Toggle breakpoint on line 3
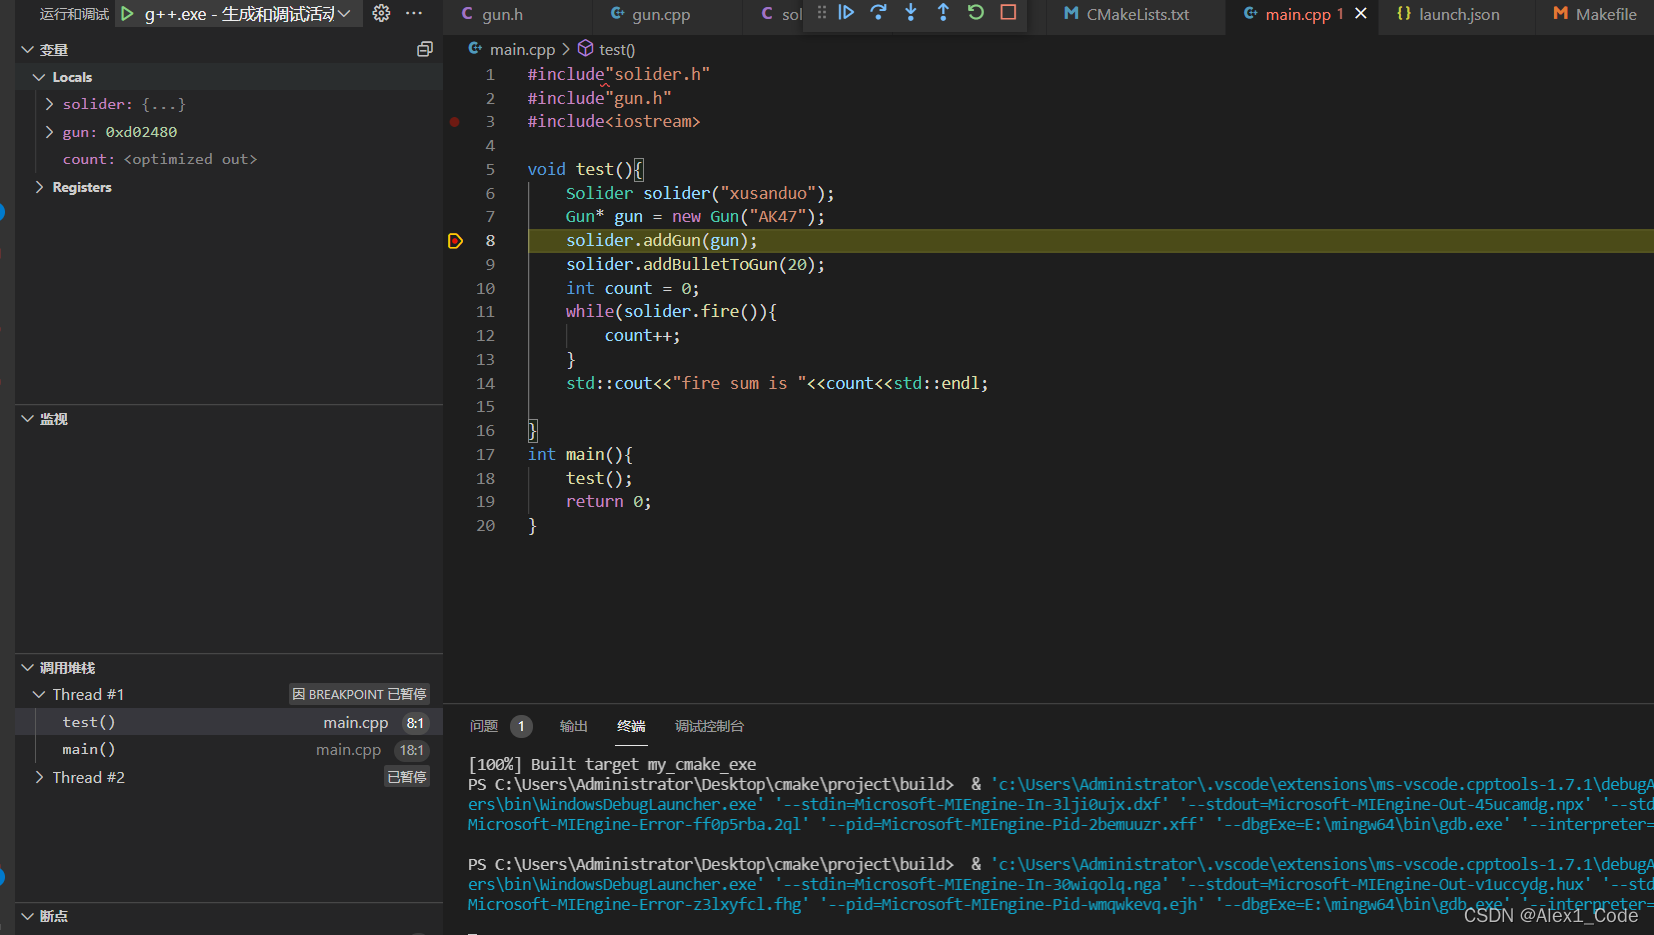This screenshot has width=1654, height=935. (x=455, y=122)
